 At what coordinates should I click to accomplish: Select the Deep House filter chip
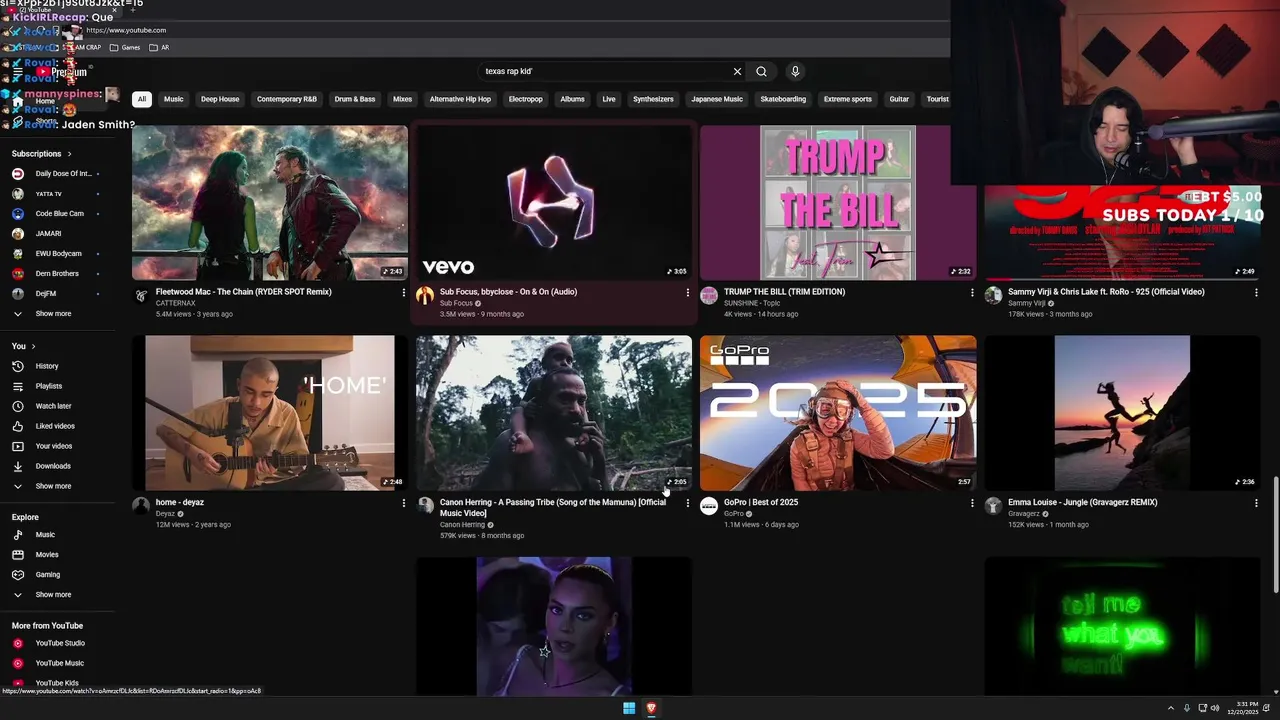point(220,99)
